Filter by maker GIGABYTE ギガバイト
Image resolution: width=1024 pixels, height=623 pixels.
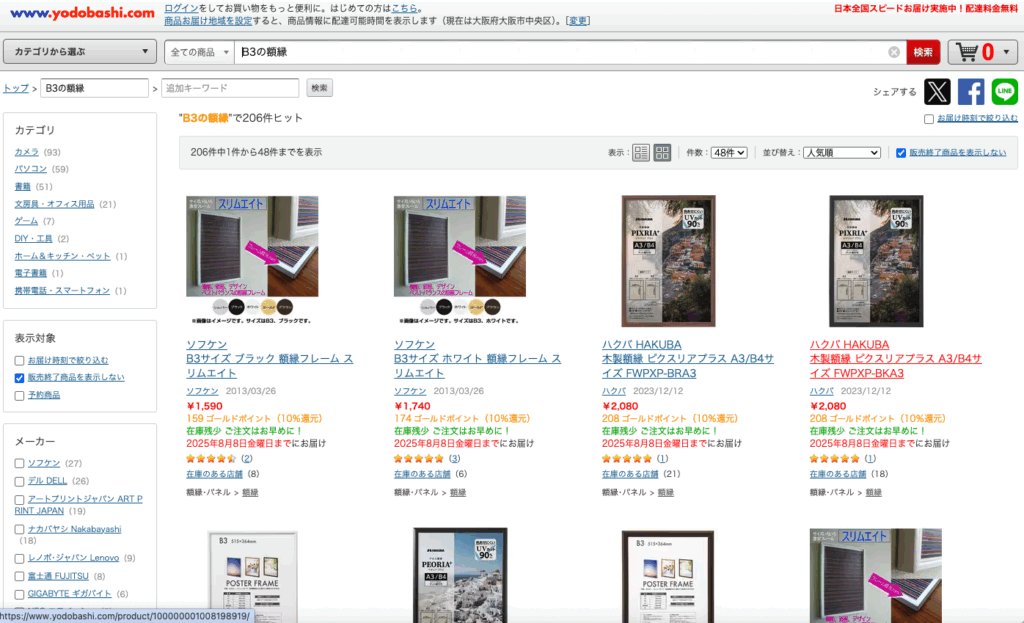point(20,594)
